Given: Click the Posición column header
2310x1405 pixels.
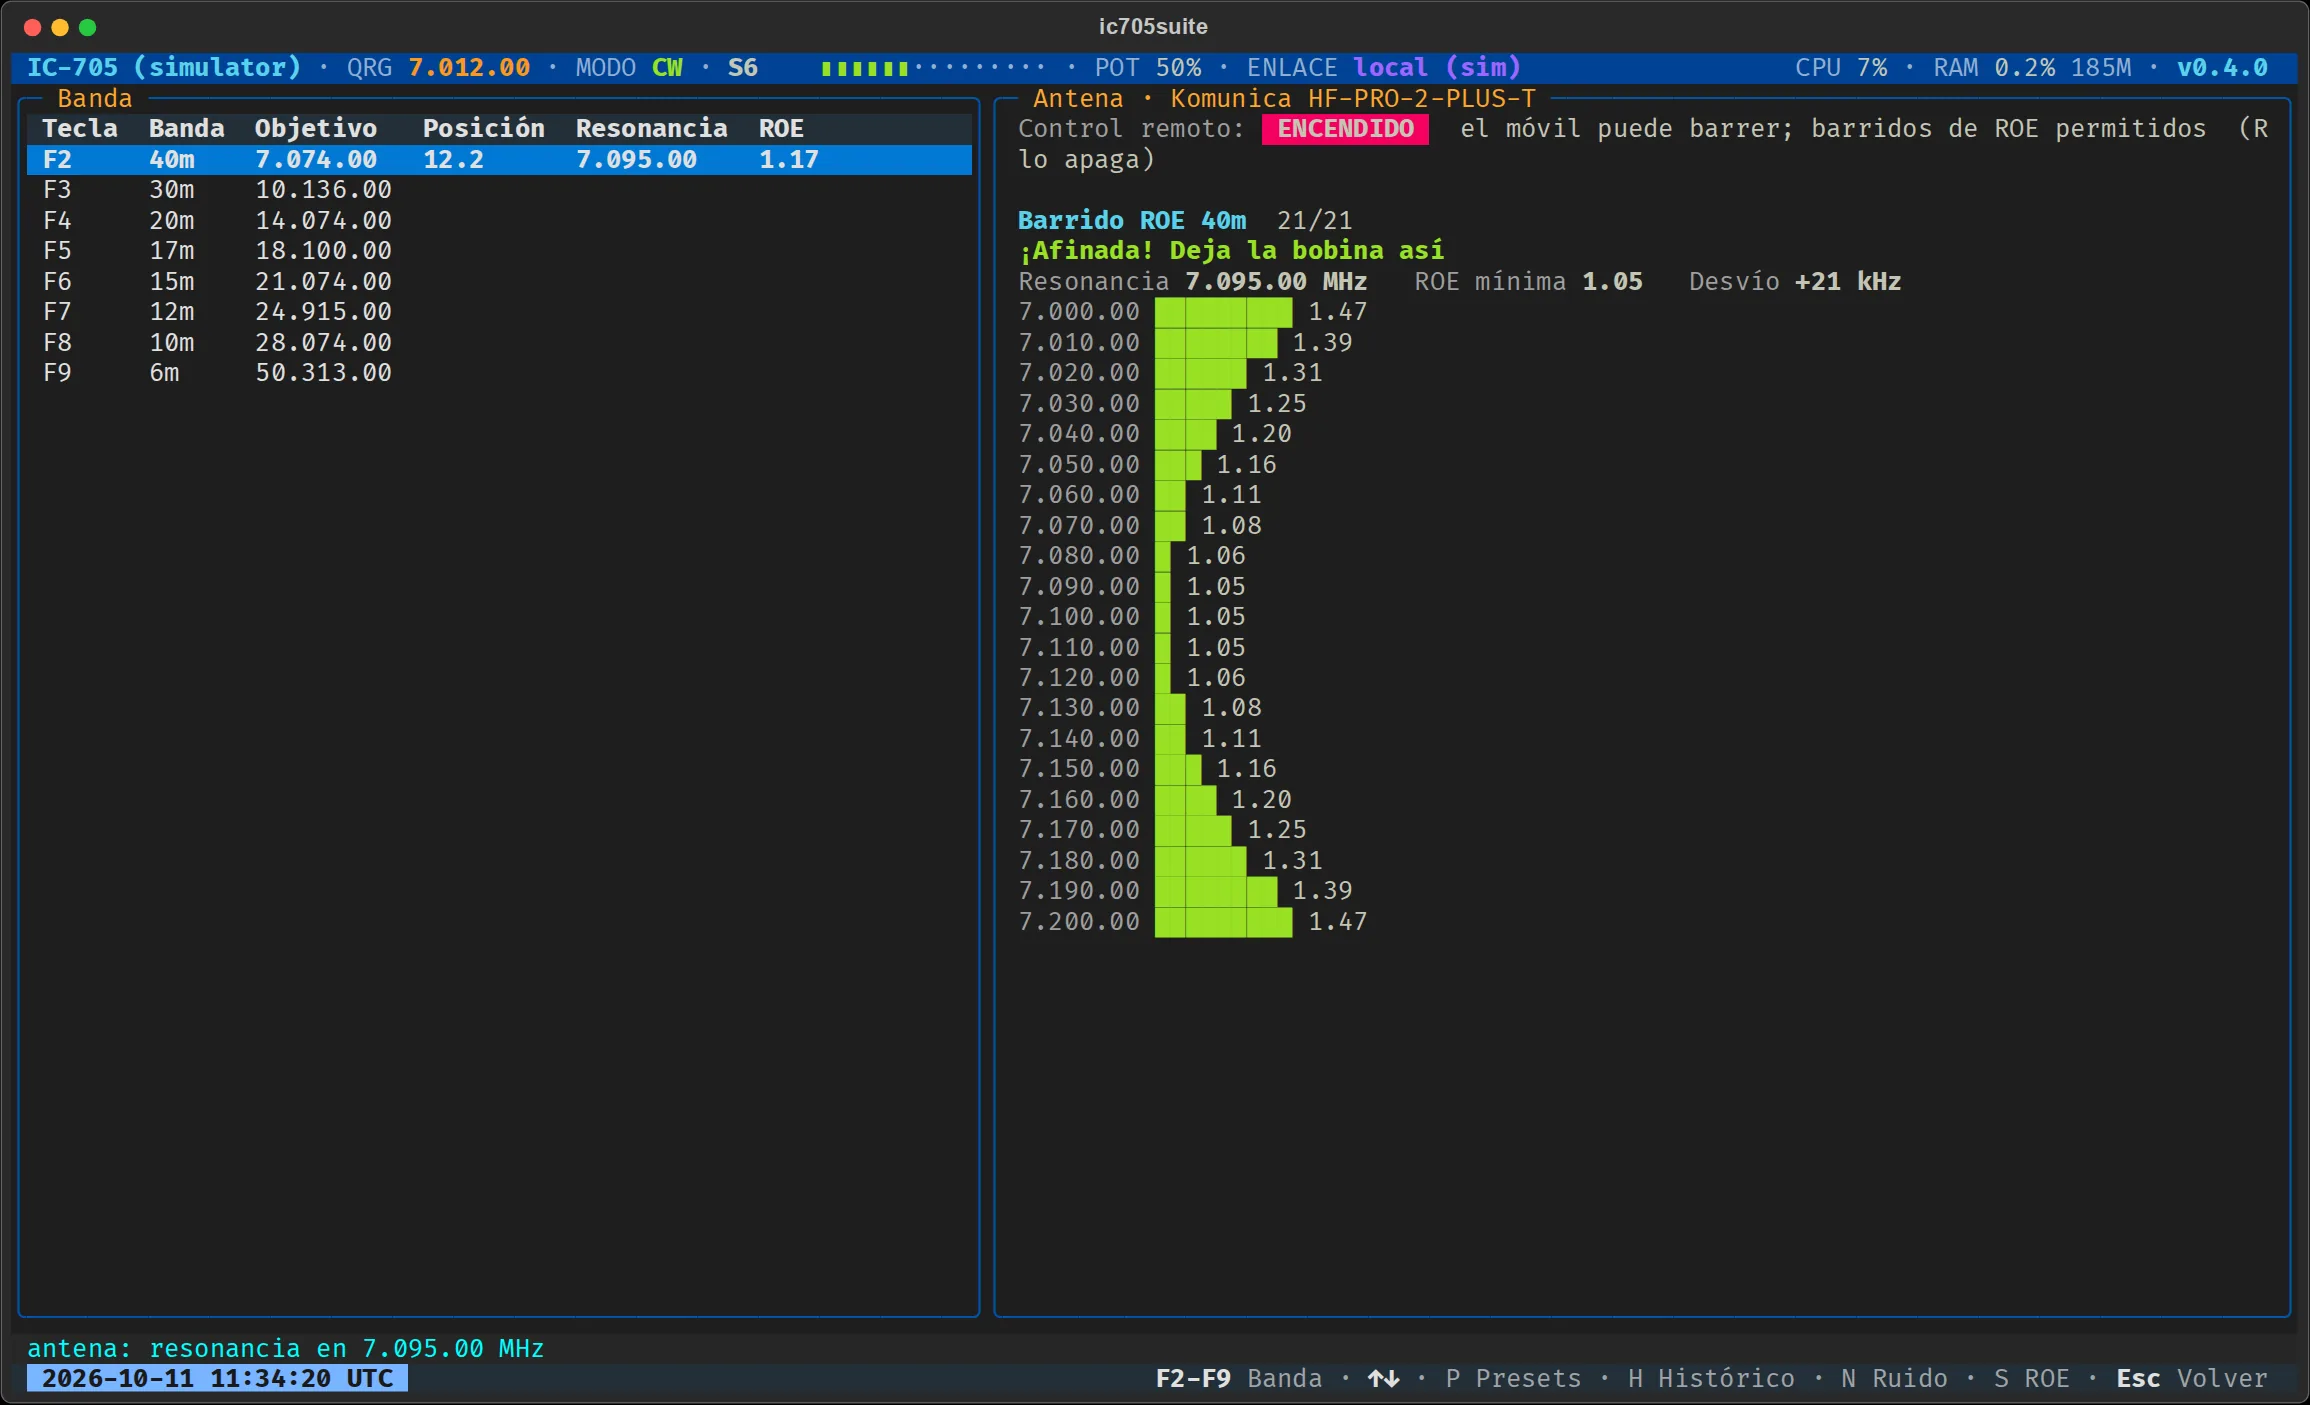Looking at the screenshot, I should pyautogui.click(x=484, y=128).
